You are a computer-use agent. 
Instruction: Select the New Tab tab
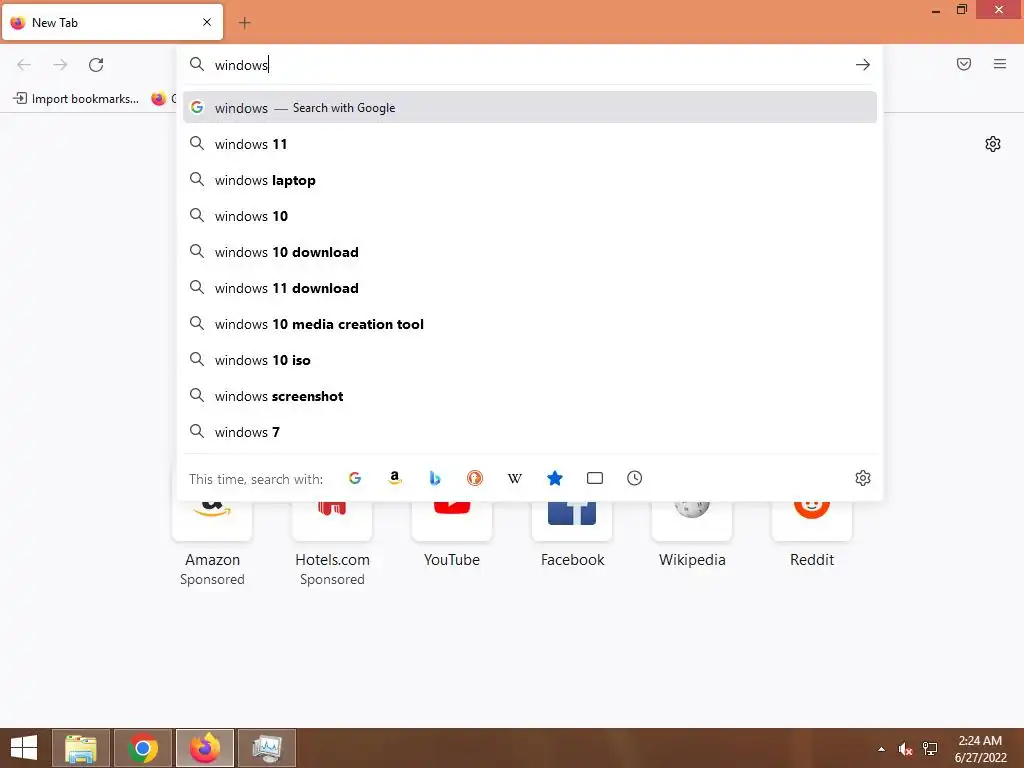click(x=112, y=22)
